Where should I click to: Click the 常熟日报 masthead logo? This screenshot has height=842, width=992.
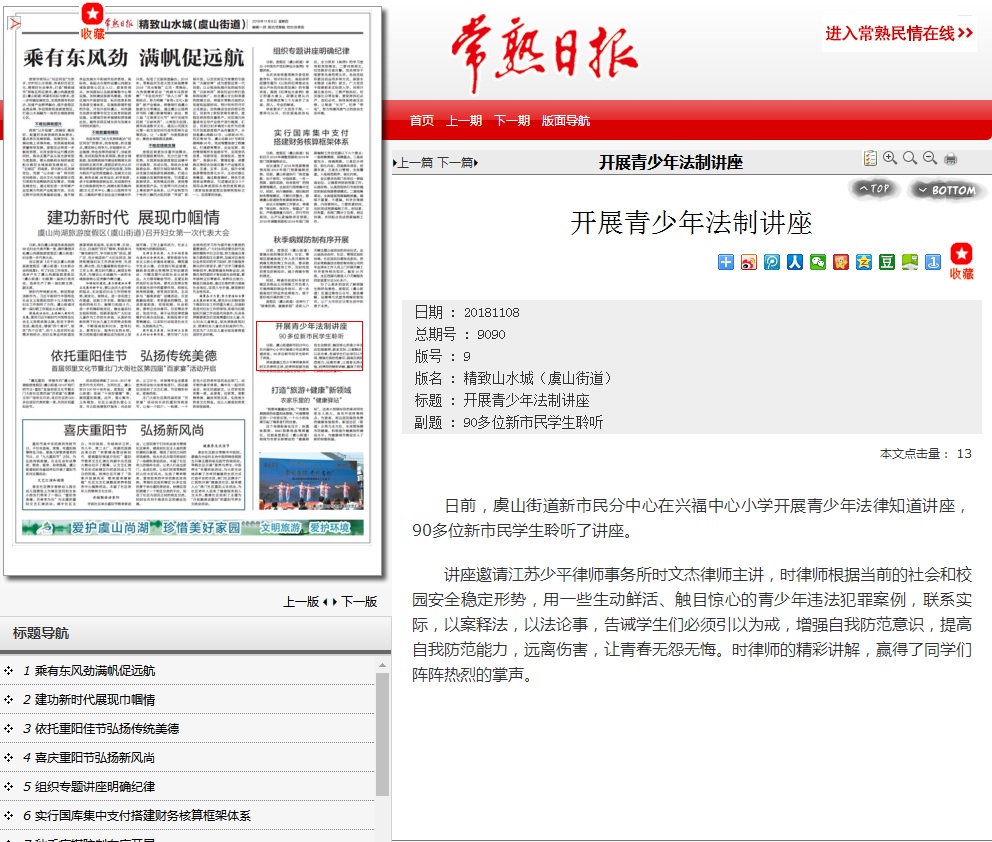545,54
